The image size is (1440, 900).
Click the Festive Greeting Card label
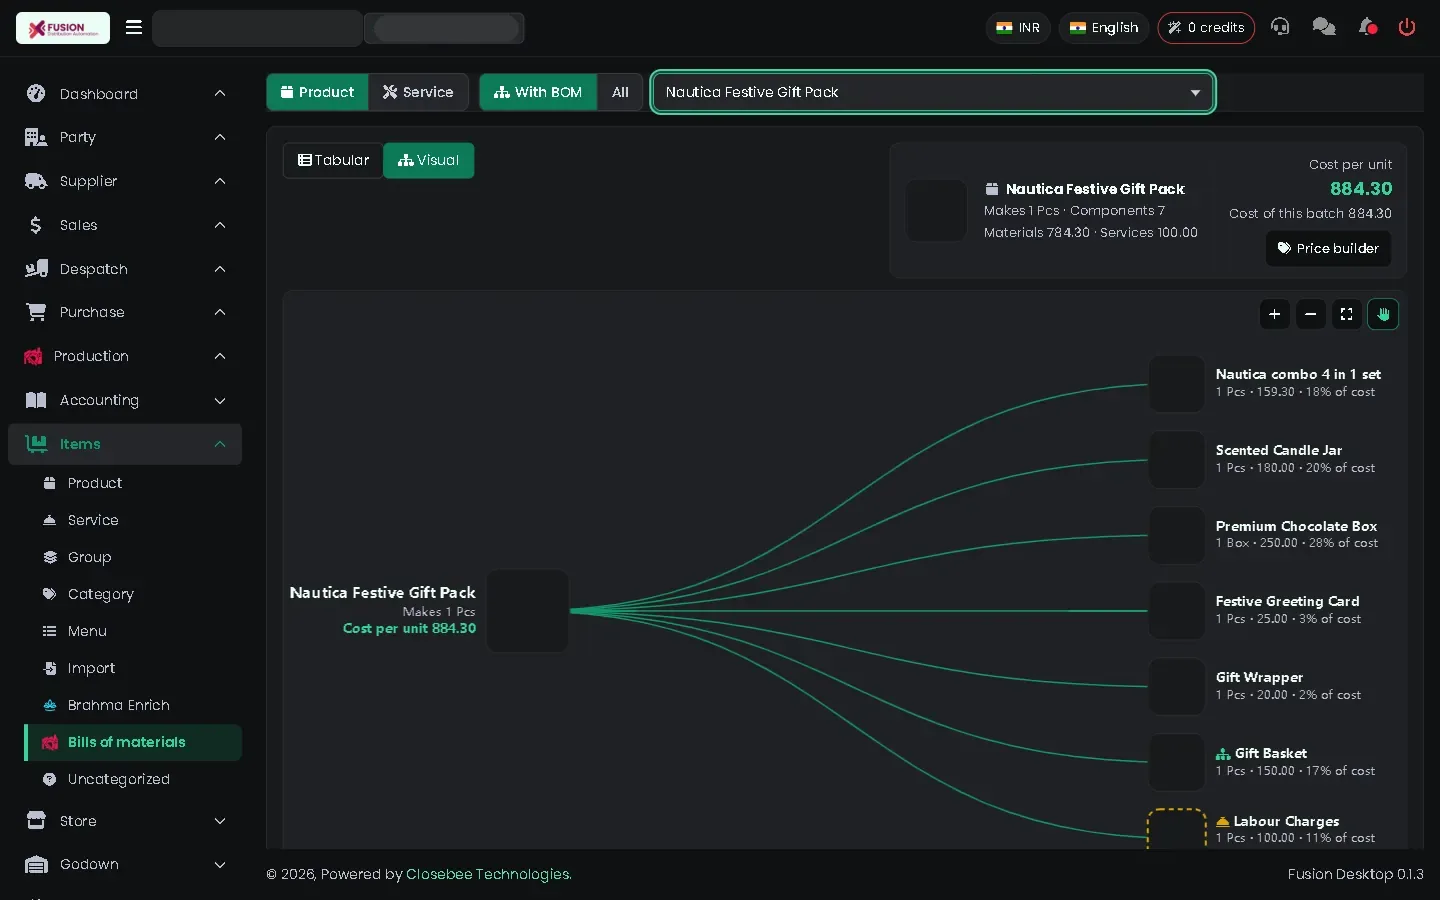click(x=1287, y=601)
